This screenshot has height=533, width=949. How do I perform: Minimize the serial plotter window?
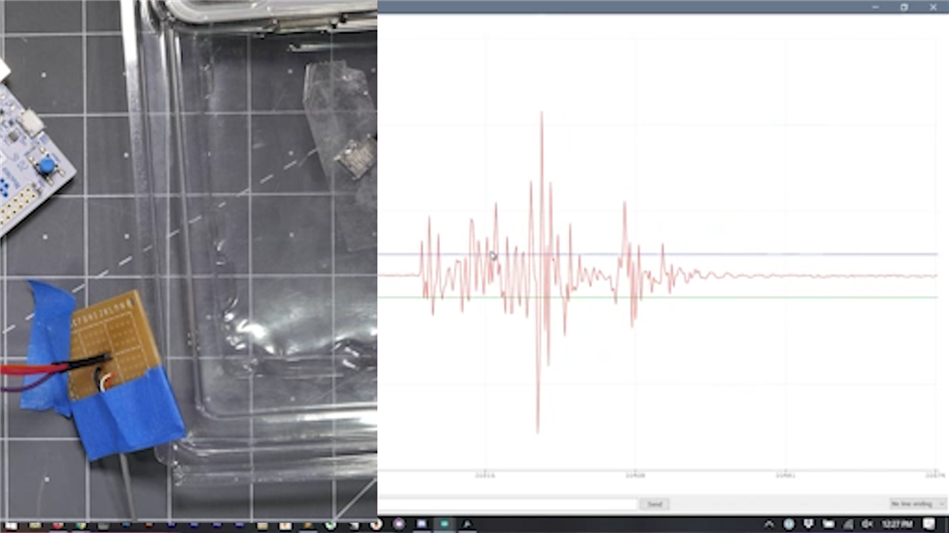click(876, 7)
